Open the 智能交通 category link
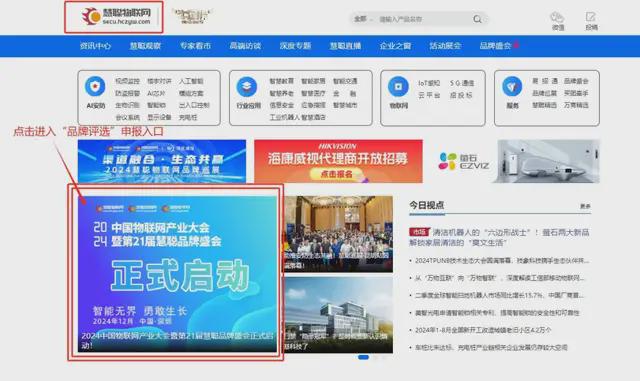The image size is (640, 381). (x=345, y=81)
